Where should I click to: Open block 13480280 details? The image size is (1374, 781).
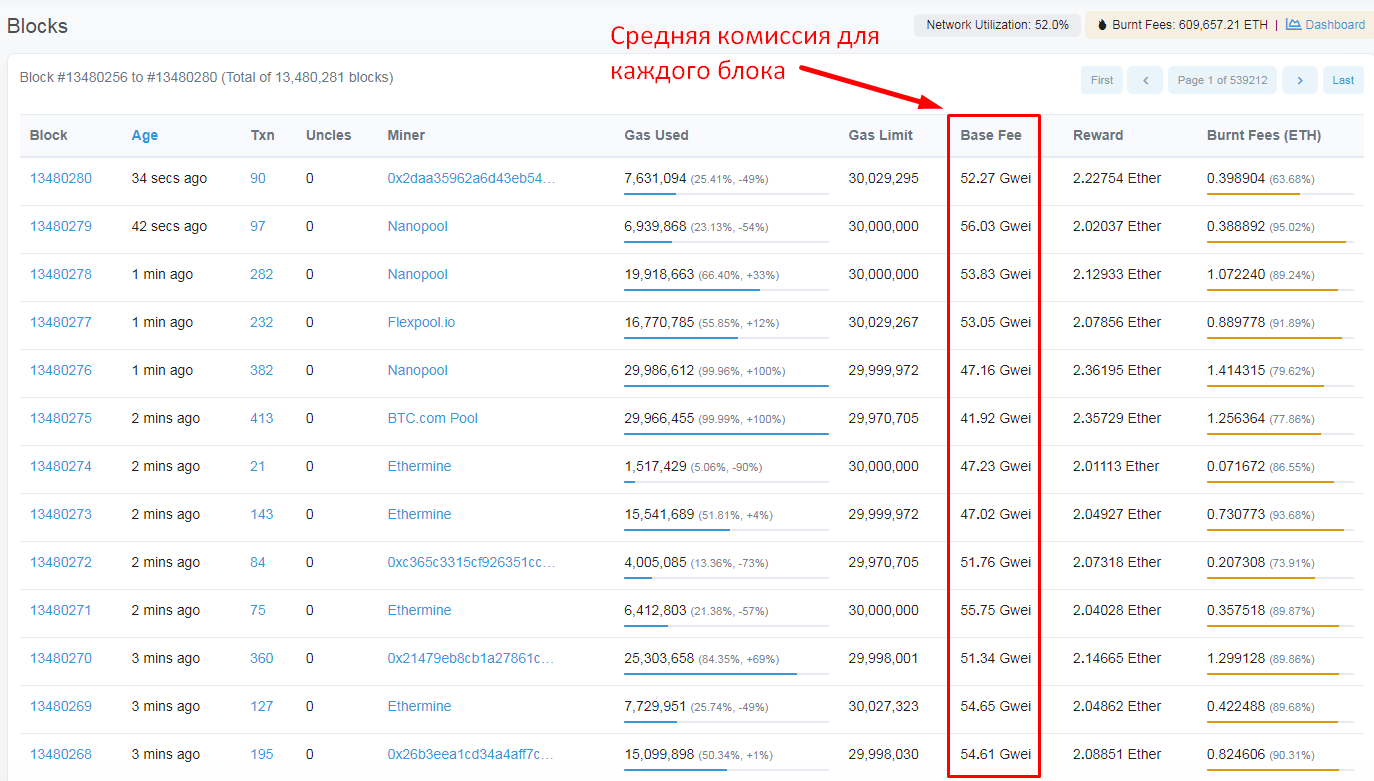pyautogui.click(x=61, y=178)
